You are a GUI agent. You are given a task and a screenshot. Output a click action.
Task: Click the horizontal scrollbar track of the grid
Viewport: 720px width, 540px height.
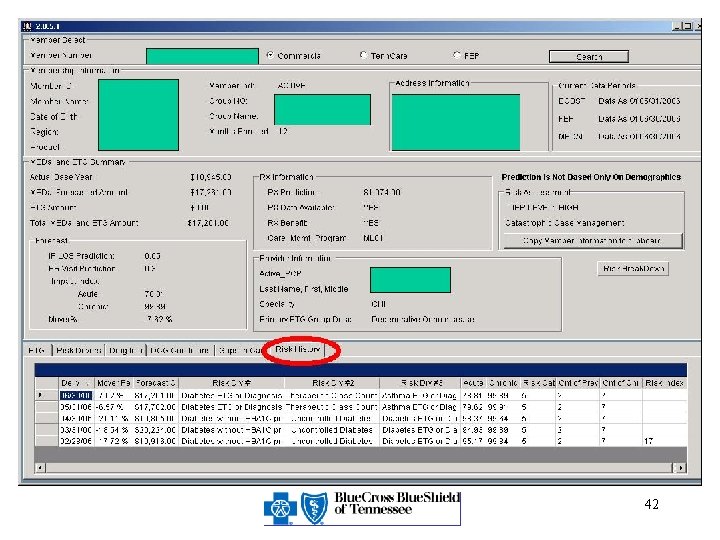tap(359, 467)
